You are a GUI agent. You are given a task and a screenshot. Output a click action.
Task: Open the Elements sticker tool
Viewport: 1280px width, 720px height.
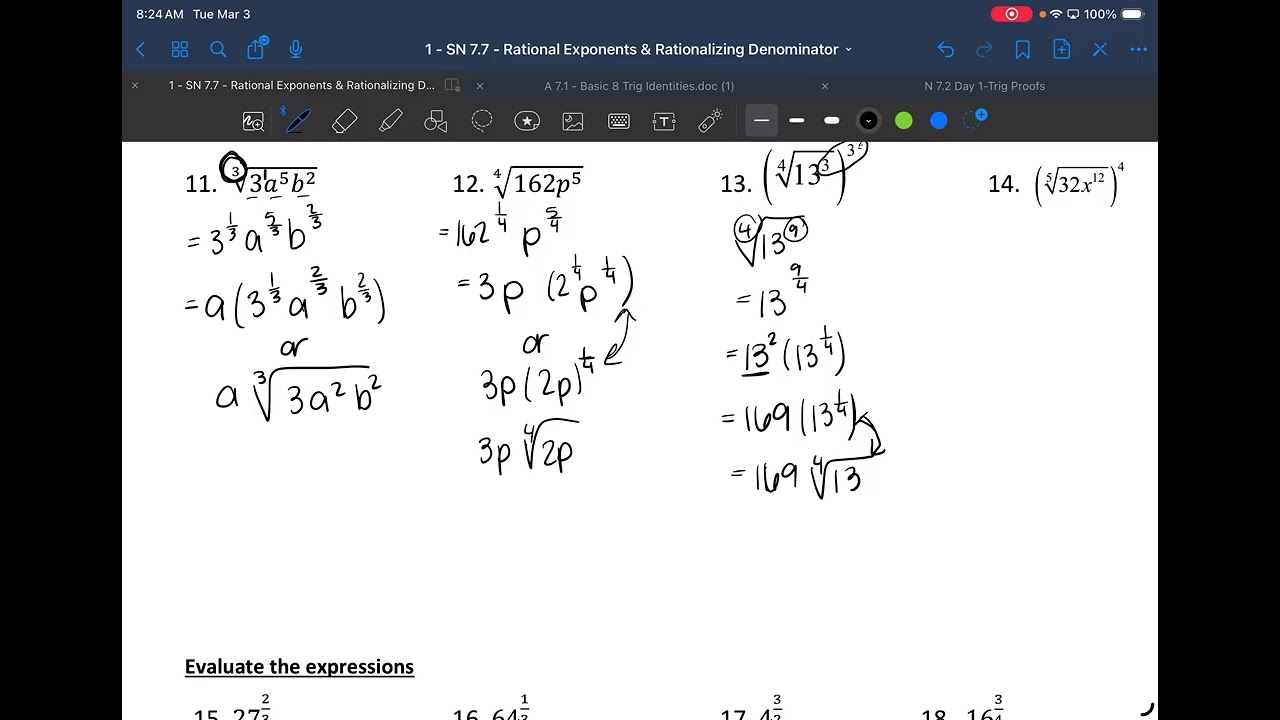(x=527, y=121)
